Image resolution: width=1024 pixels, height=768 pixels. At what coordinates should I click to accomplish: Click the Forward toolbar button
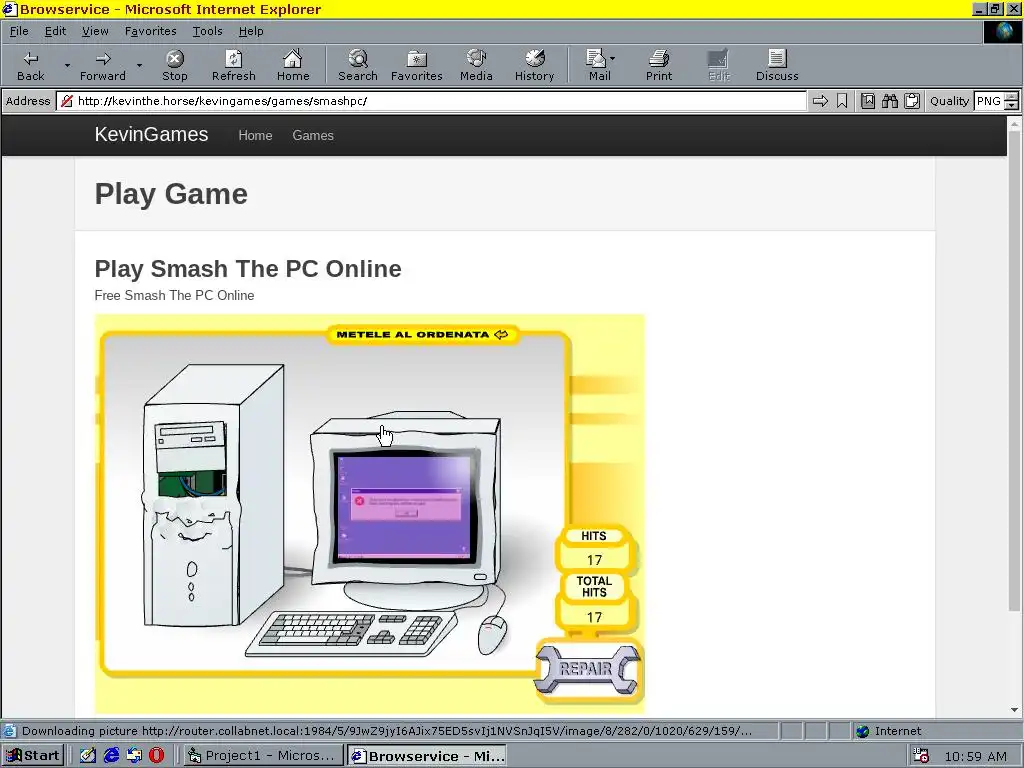coord(103,65)
